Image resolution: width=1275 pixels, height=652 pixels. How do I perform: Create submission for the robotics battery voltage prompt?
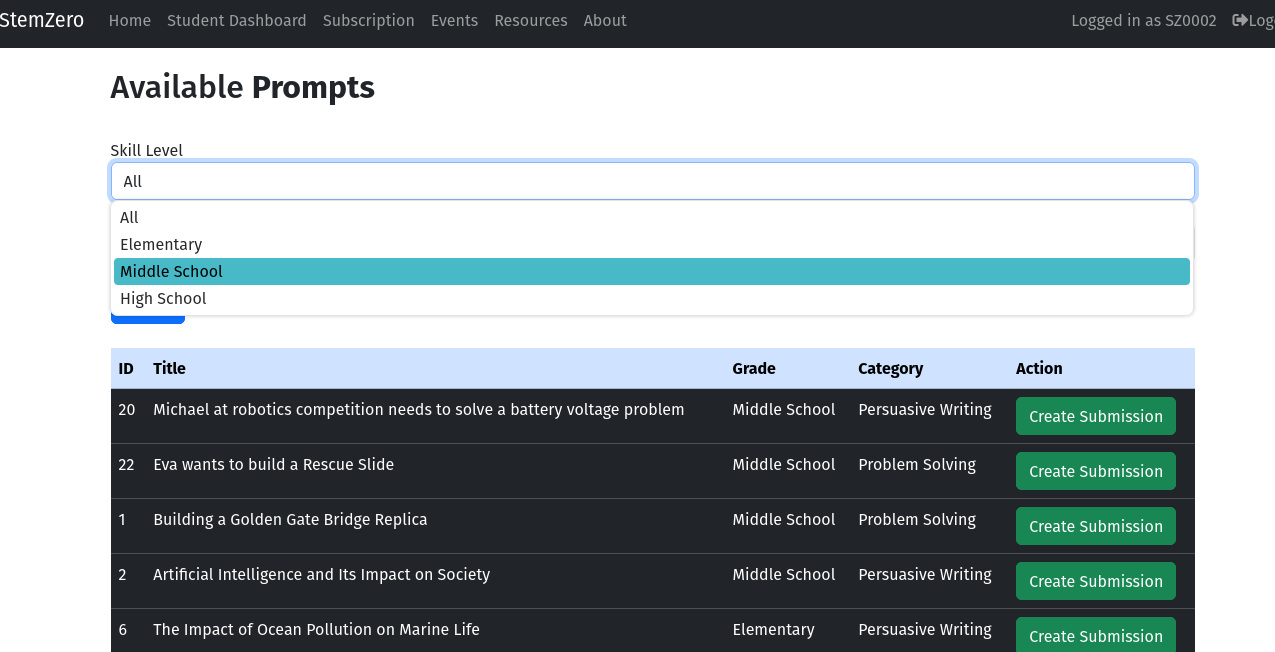1095,415
